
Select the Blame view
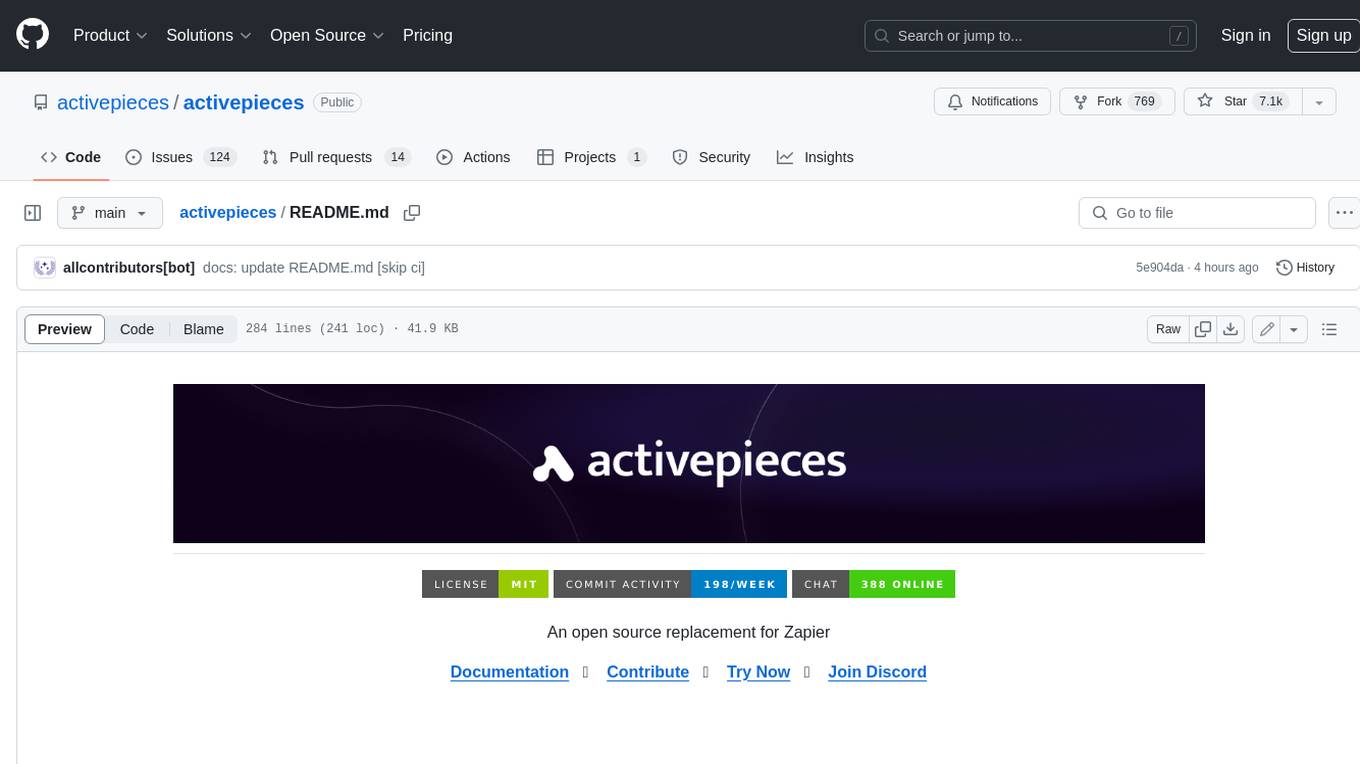(x=203, y=329)
